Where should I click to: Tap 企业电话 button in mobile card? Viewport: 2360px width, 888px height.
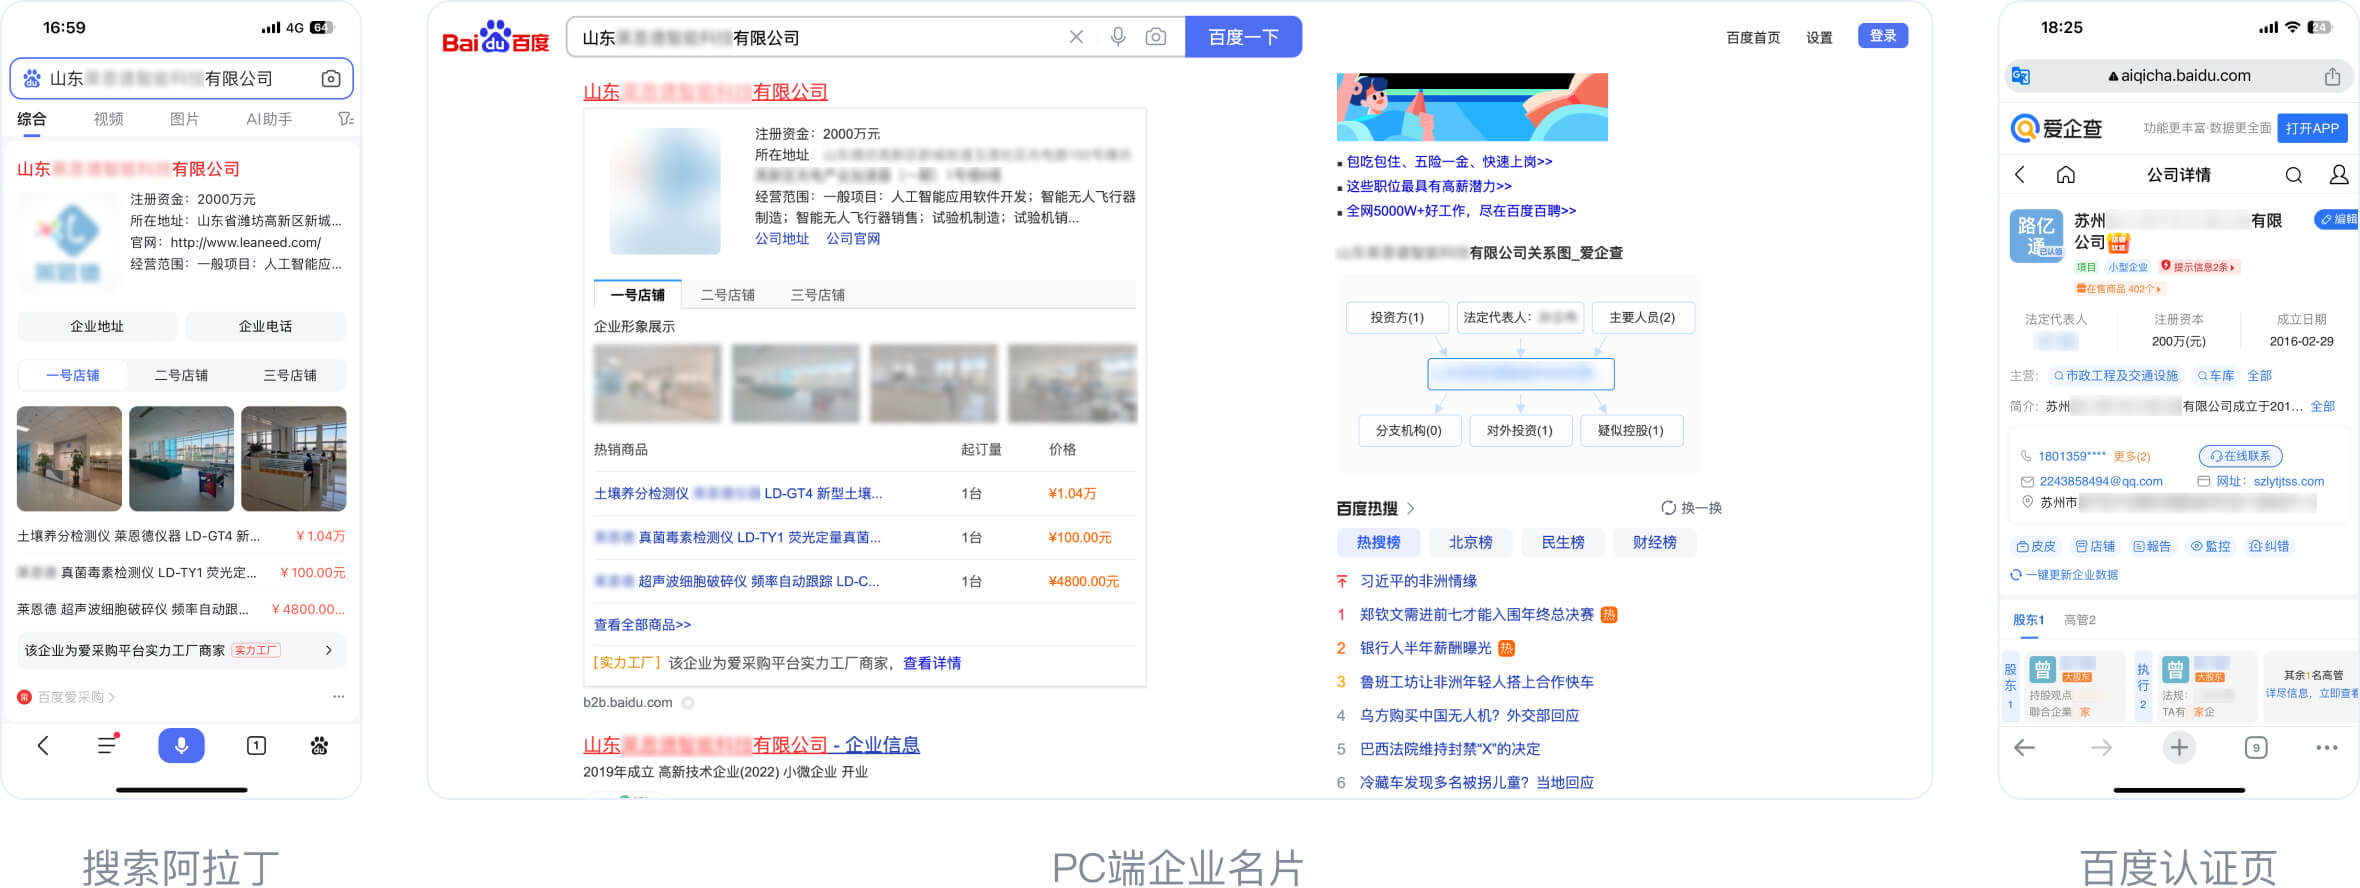coord(265,326)
